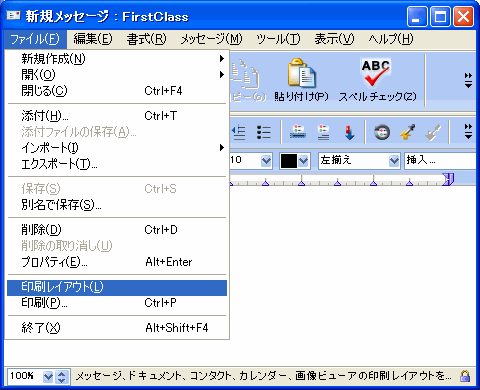
Task: Click the yellow pin/lightning toolbar icon
Action: pos(407,132)
